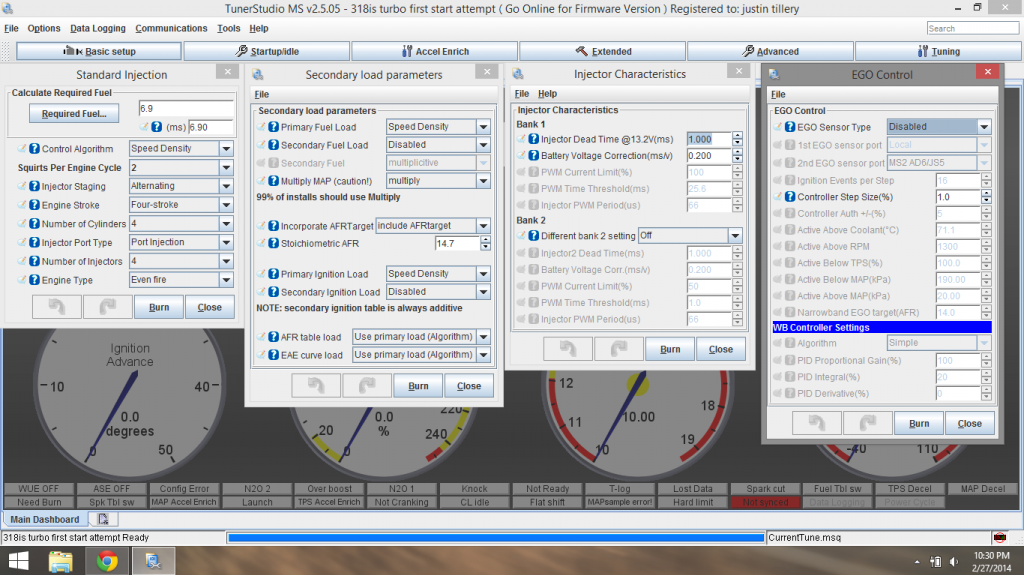Image resolution: width=1024 pixels, height=575 pixels.
Task: Expand Control Algorithm dropdown
Action: tap(226, 149)
